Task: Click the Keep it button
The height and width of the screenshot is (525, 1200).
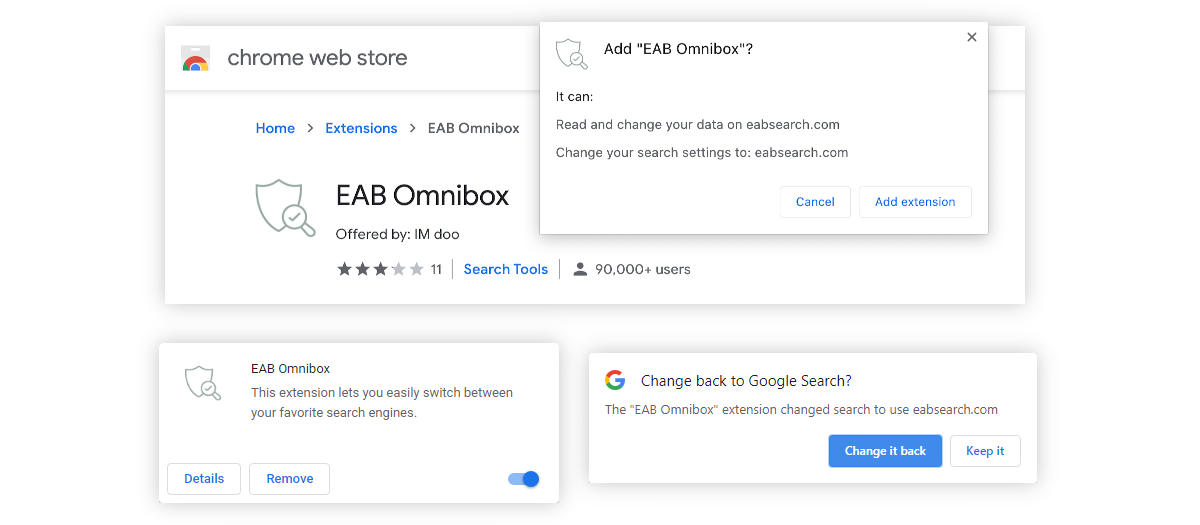Action: (x=985, y=451)
